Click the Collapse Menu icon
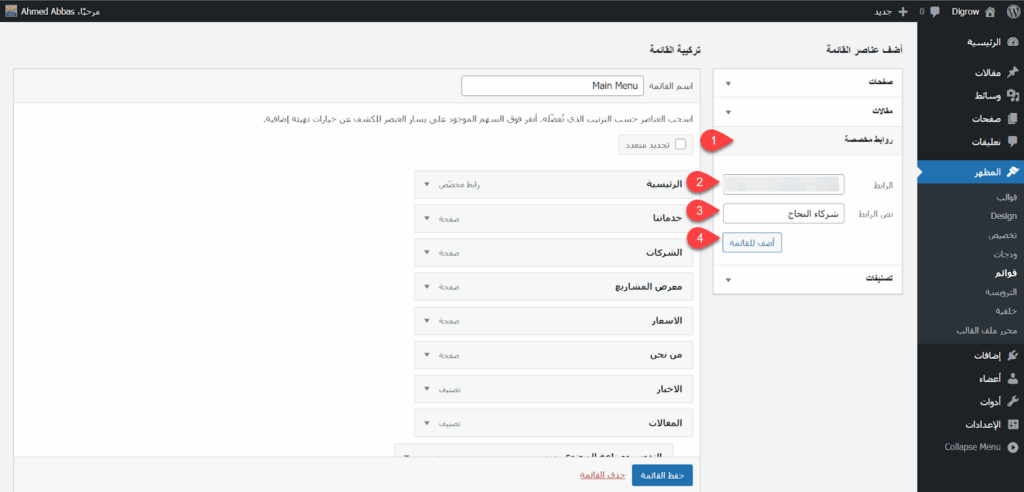 1012,448
